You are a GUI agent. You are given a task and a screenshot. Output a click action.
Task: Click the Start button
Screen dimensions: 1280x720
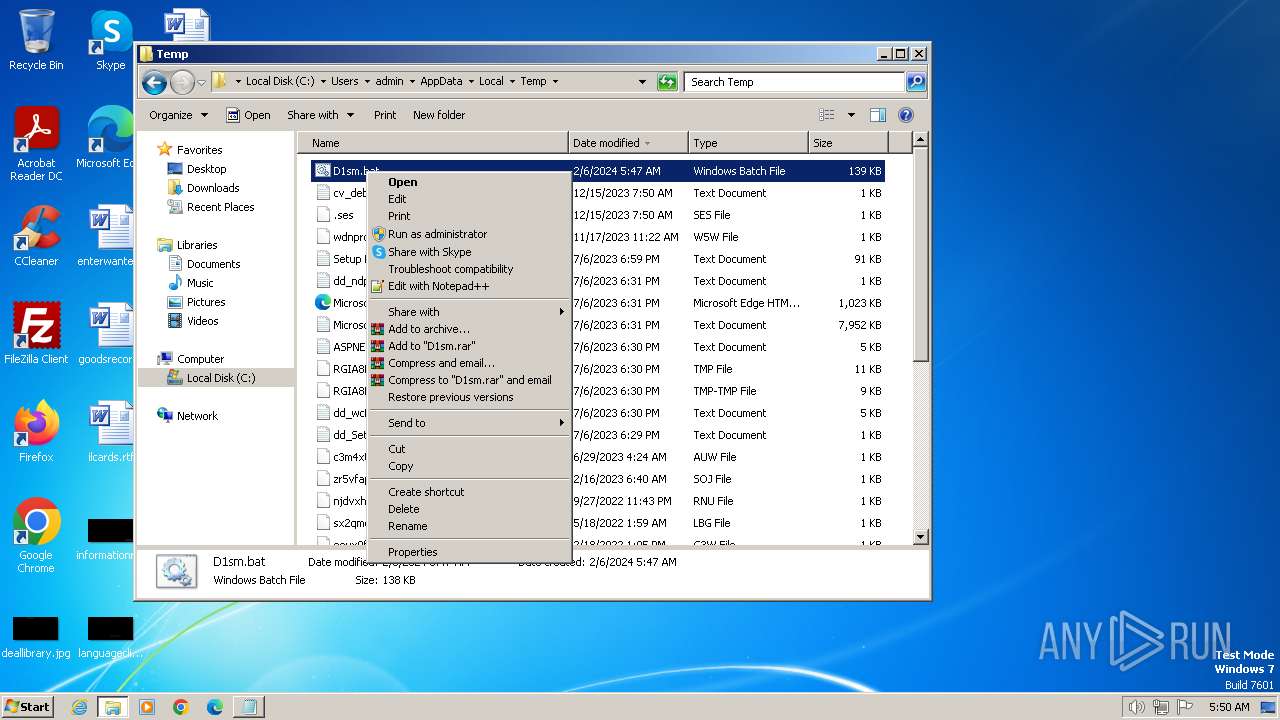pos(27,707)
